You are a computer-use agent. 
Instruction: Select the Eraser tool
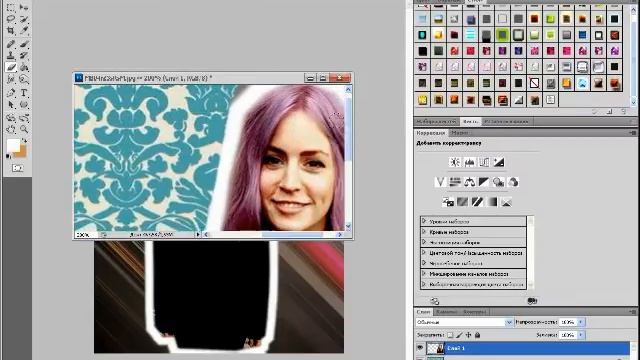tap(11, 67)
